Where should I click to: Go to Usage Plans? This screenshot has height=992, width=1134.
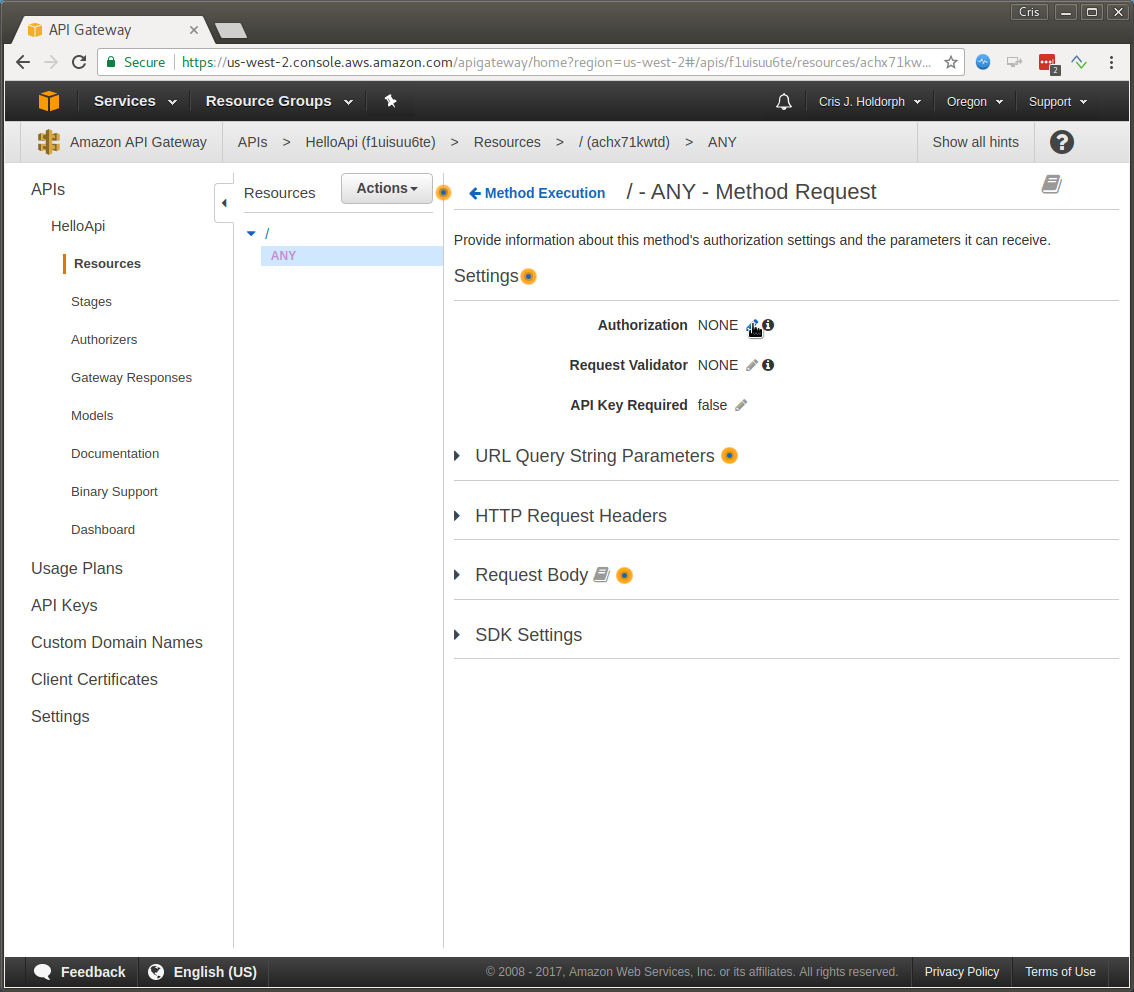pyautogui.click(x=77, y=568)
